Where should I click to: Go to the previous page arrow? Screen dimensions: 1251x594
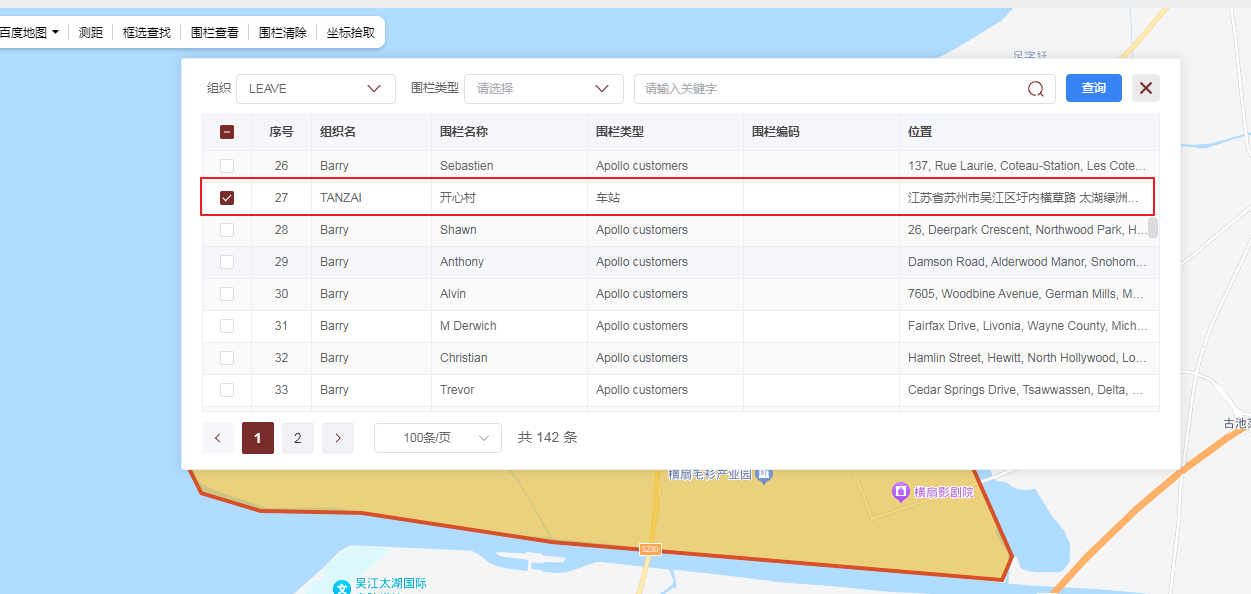218,438
